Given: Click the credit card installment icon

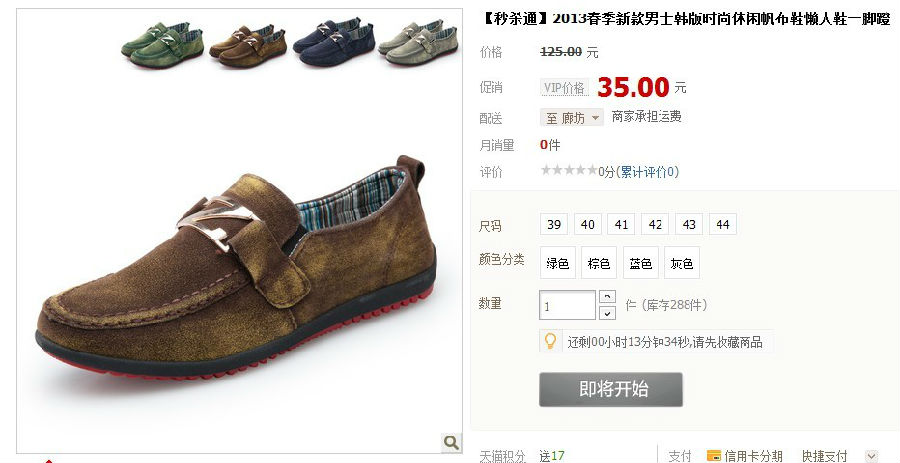Looking at the screenshot, I should click(713, 456).
